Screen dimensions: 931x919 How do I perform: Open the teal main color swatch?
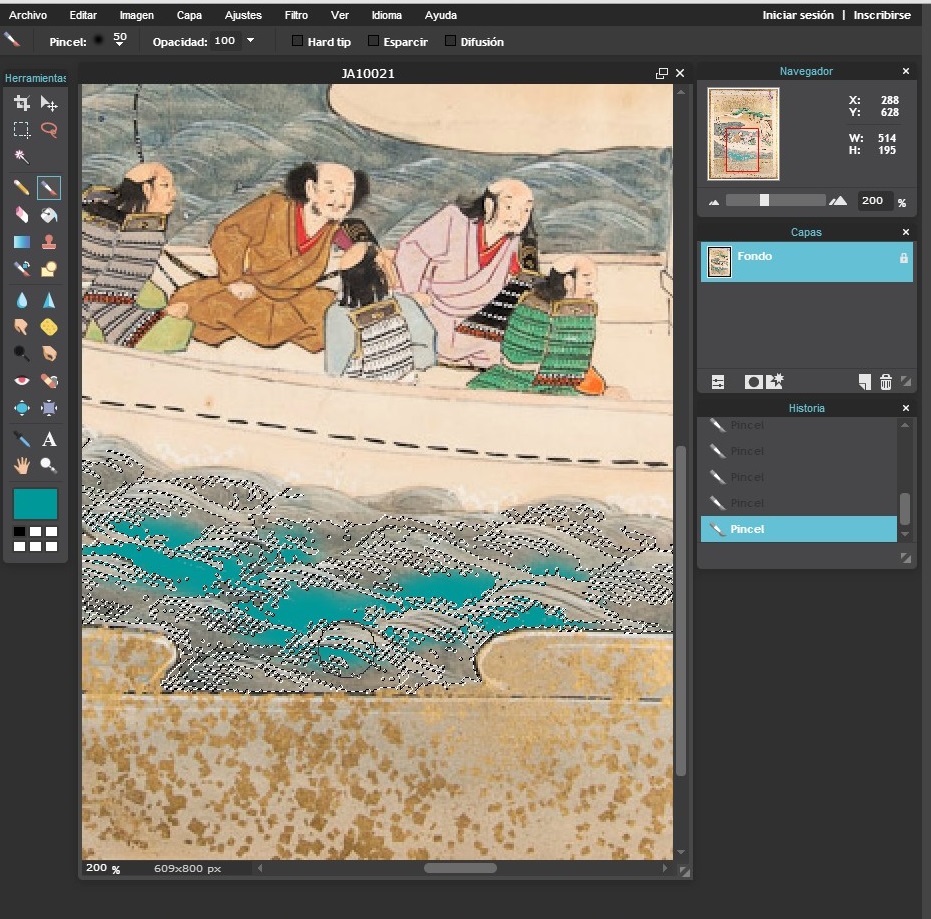point(35,503)
